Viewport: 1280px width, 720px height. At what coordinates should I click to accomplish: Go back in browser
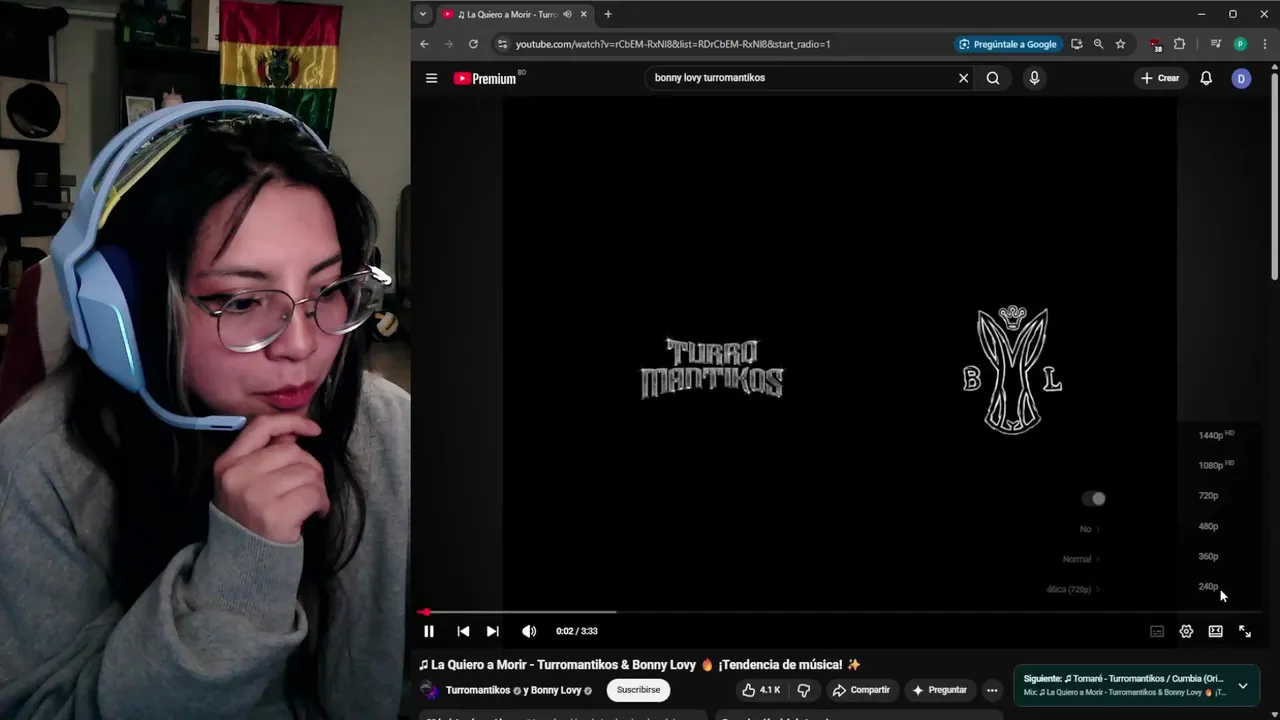point(424,44)
